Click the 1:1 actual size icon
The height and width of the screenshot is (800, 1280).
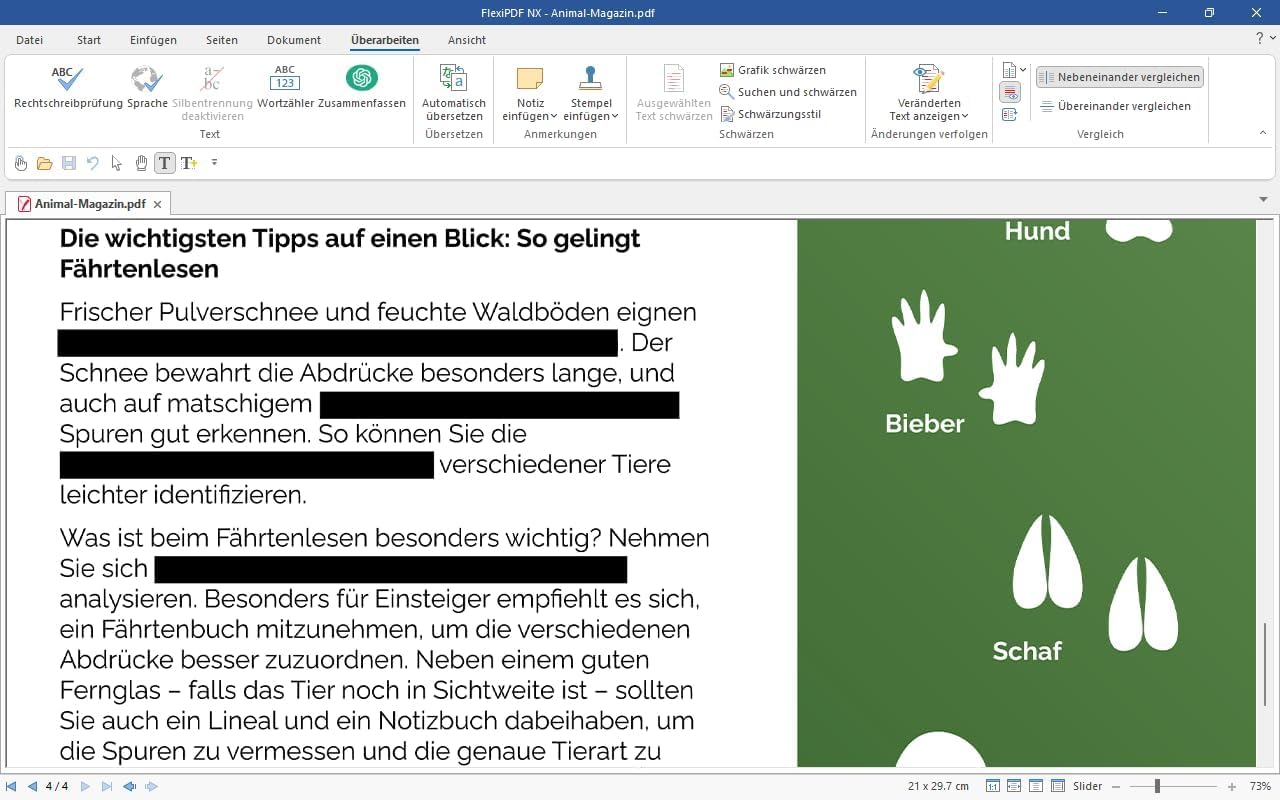pos(993,787)
